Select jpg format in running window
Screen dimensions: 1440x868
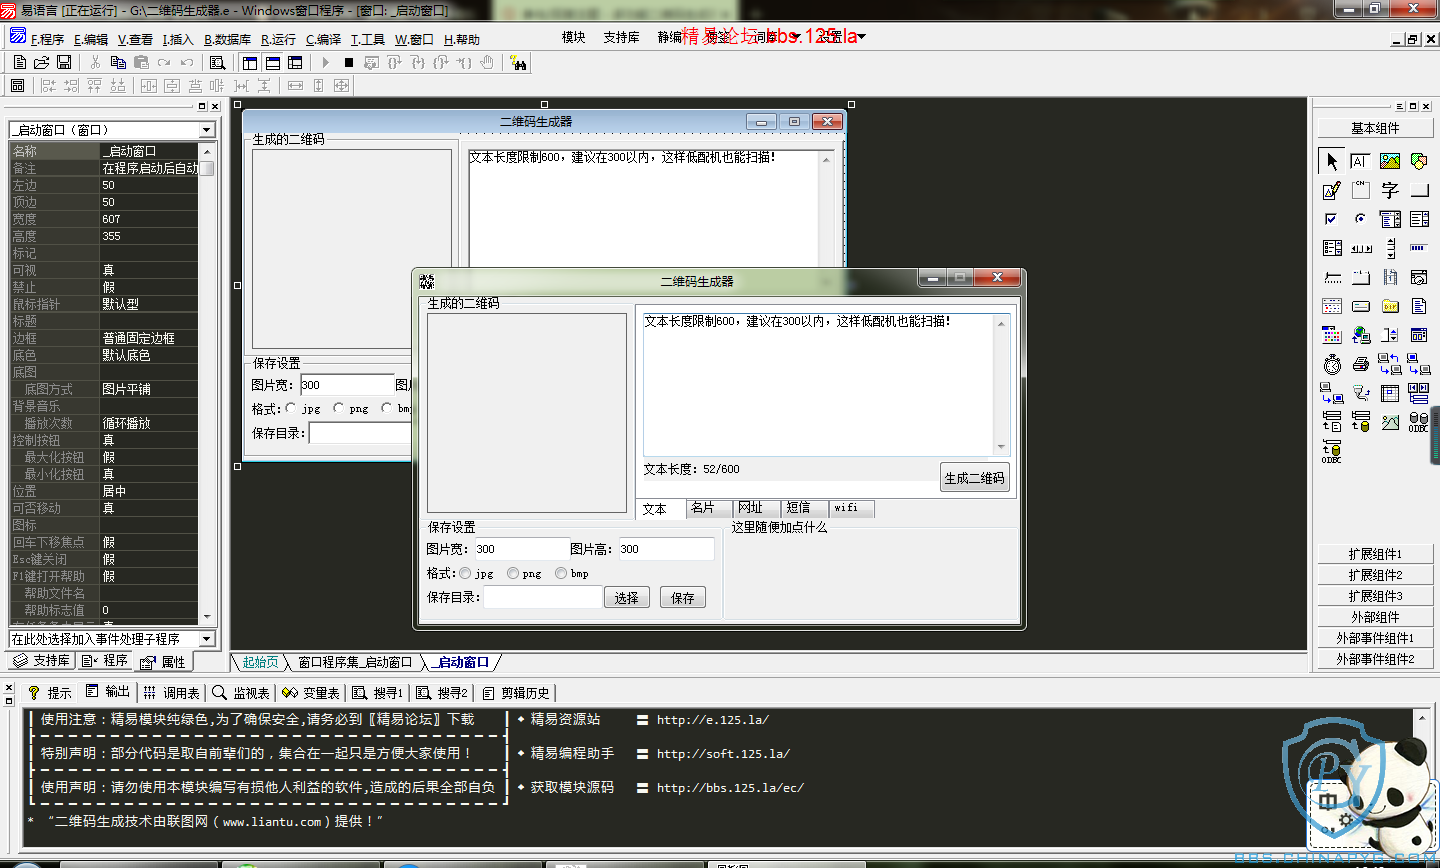point(465,573)
